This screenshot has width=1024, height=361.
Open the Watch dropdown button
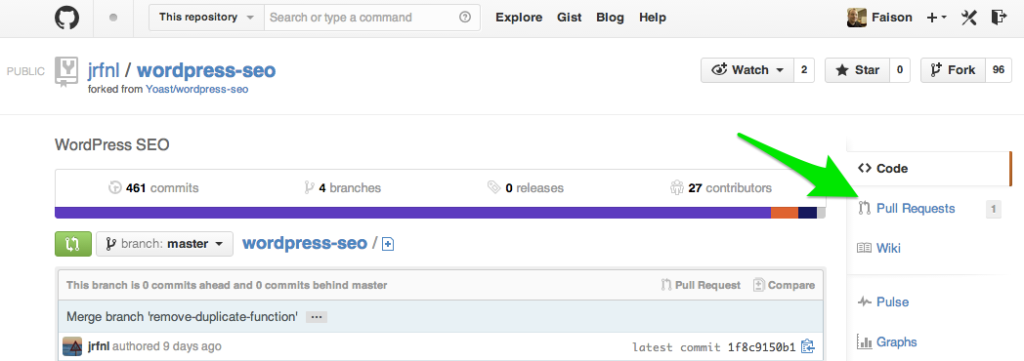(x=748, y=70)
